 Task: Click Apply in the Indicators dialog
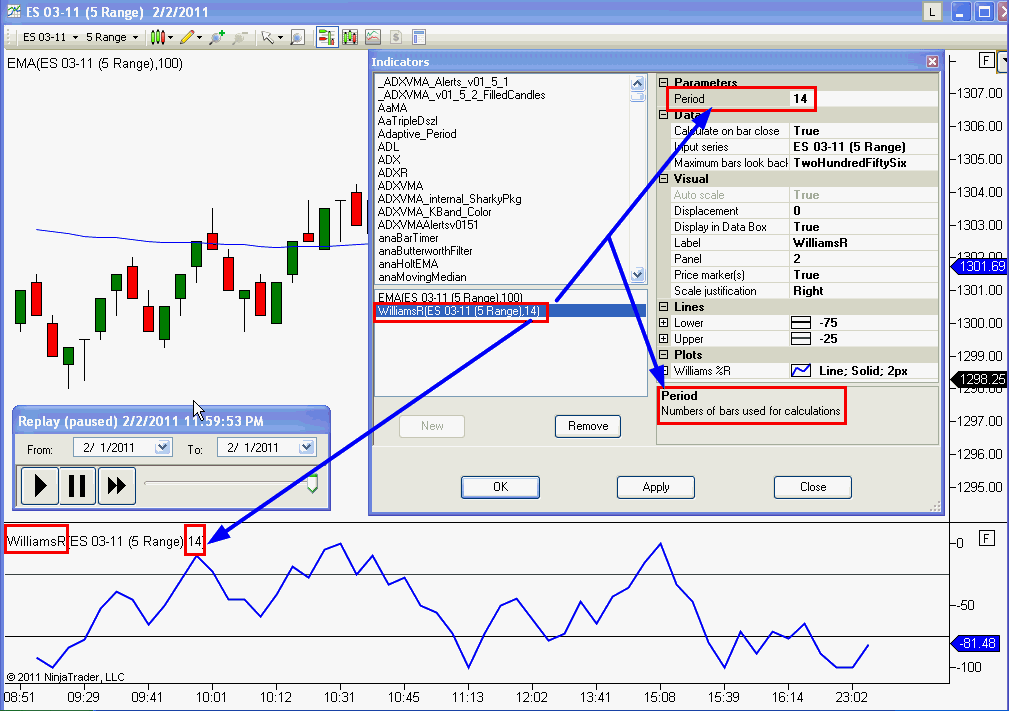point(656,487)
